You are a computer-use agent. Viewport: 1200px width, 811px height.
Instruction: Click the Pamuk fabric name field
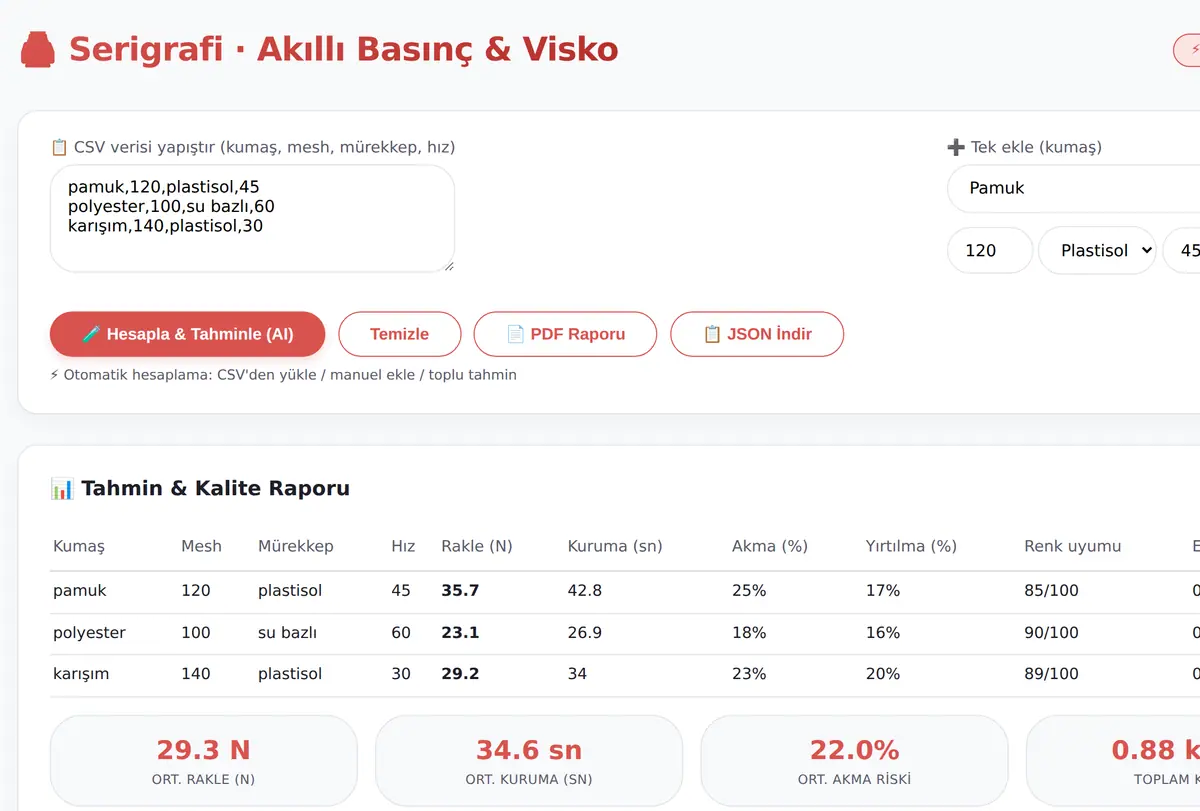(1073, 188)
